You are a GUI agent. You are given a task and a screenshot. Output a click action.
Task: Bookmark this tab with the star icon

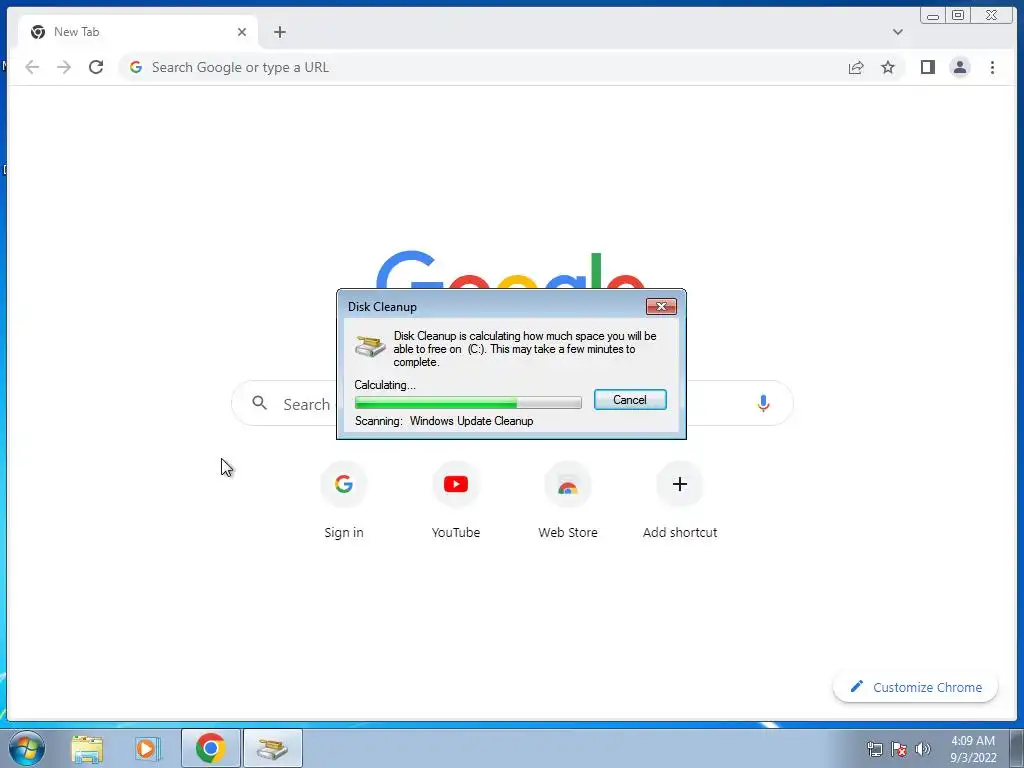pos(888,67)
